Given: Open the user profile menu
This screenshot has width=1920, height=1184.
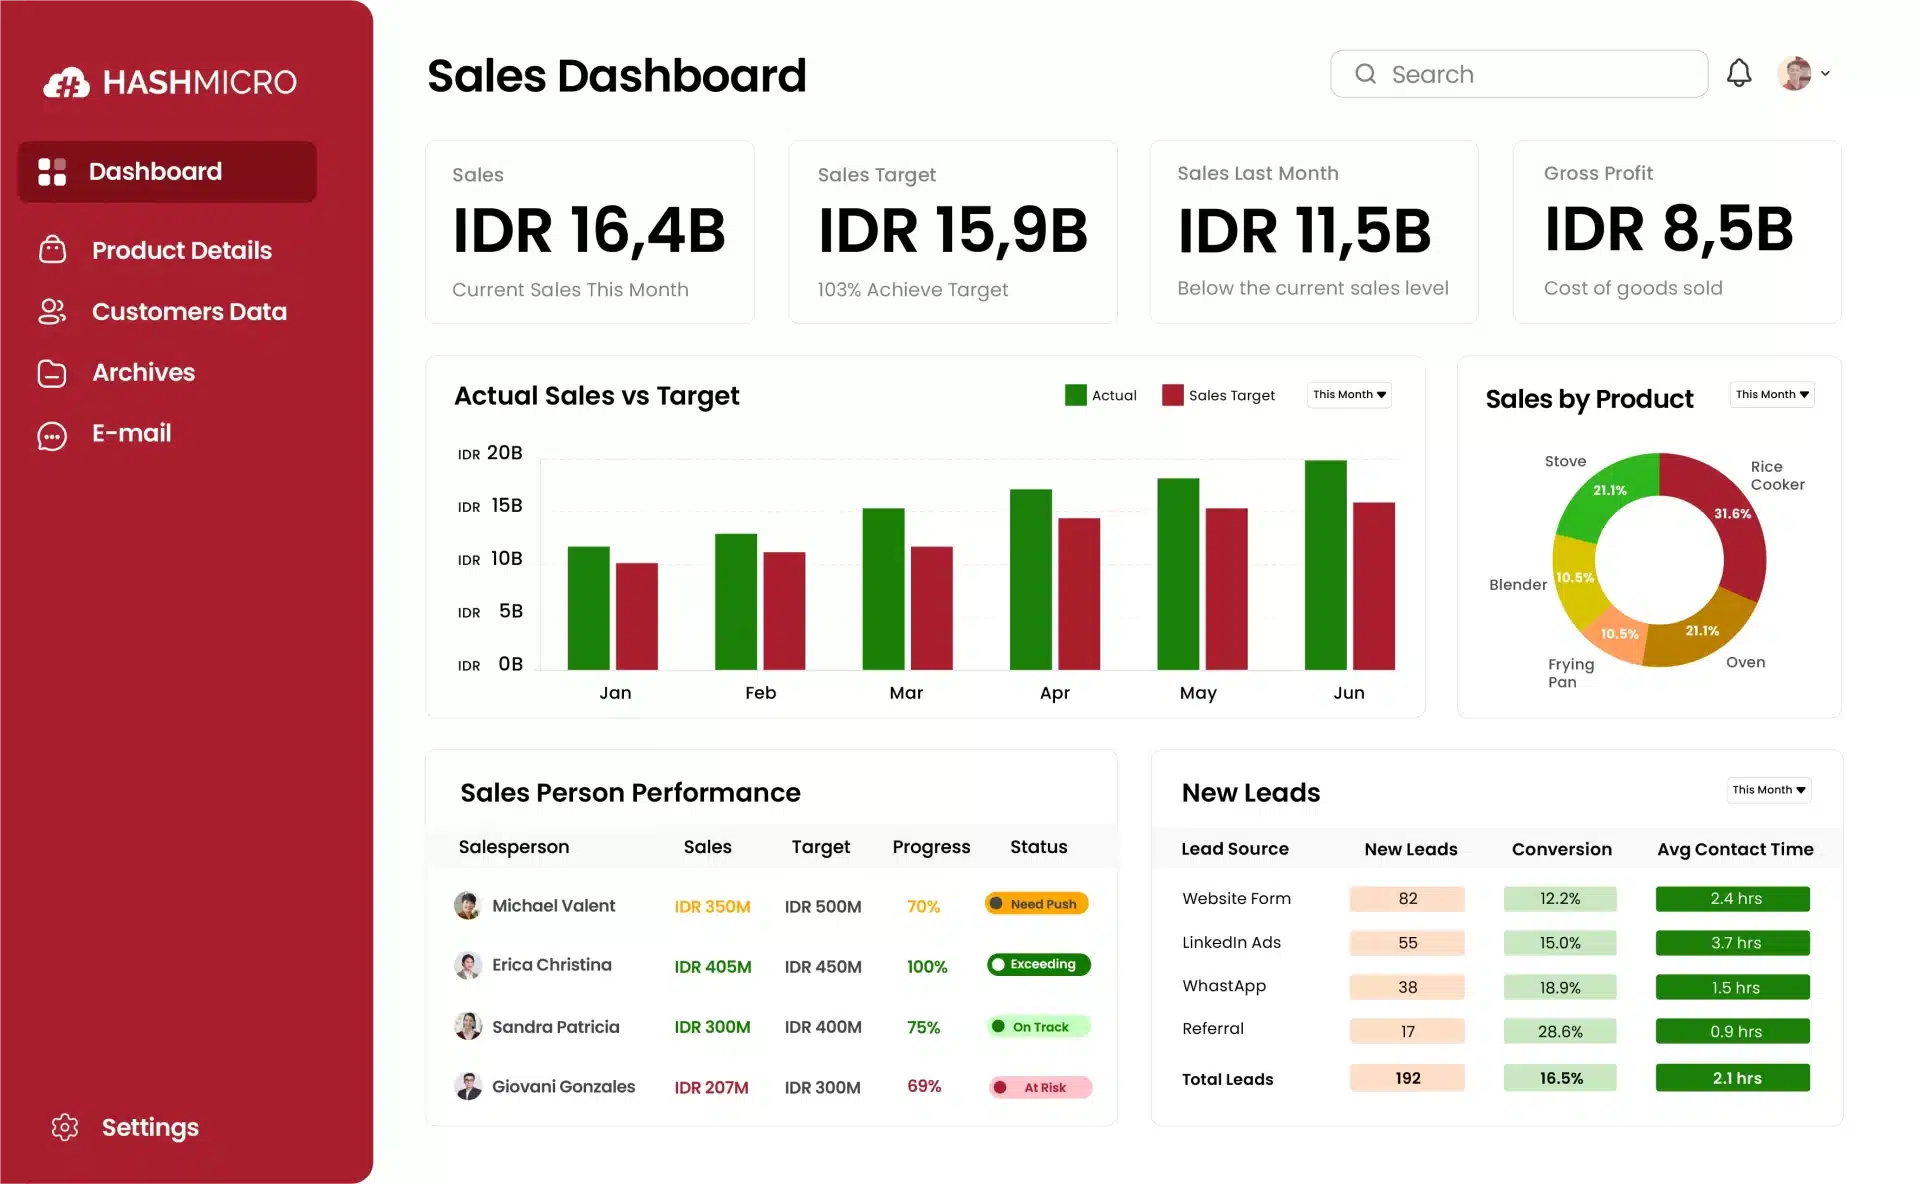Looking at the screenshot, I should (1800, 73).
